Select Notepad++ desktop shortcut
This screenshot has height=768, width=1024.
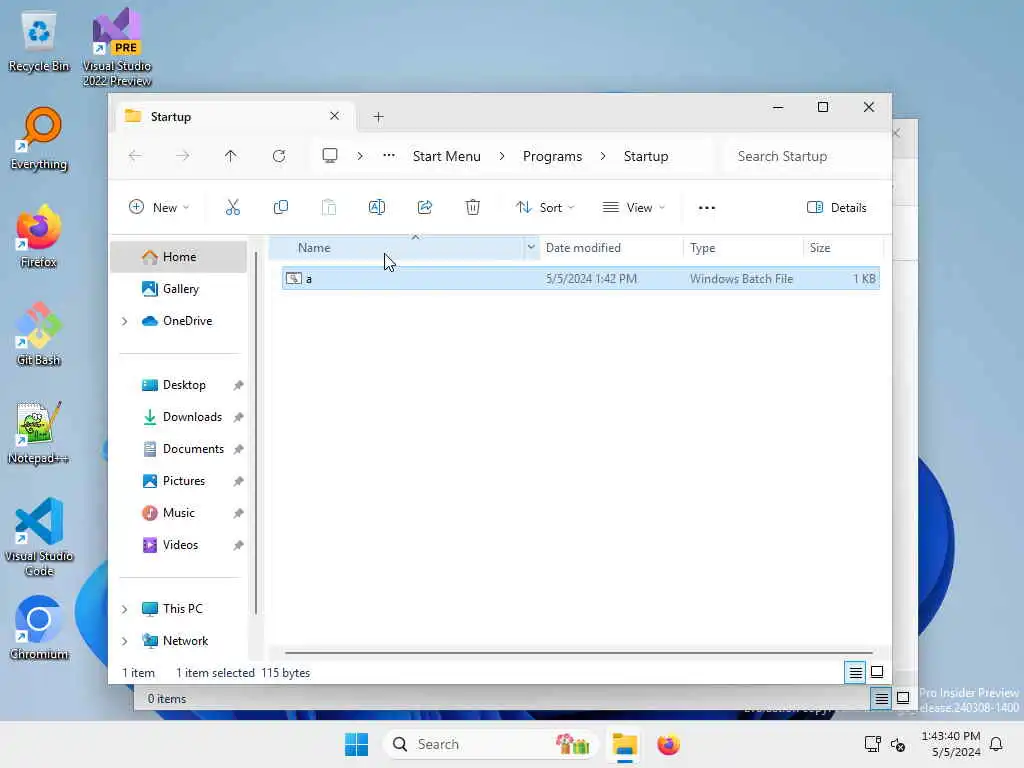click(39, 433)
